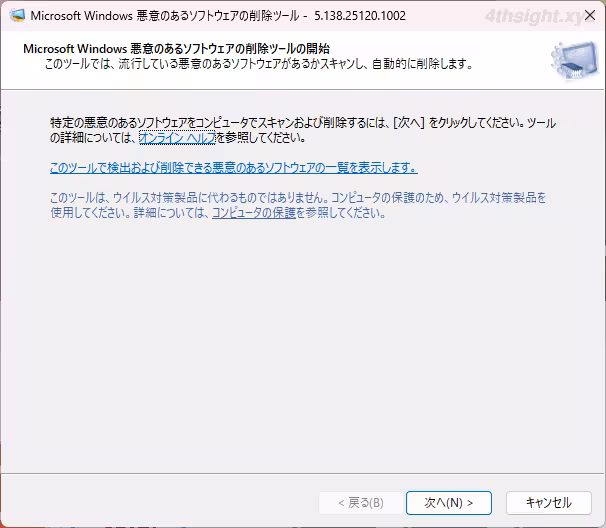Show the list of detectable malicious software
Screen dimensions: 606x528
[233, 168]
